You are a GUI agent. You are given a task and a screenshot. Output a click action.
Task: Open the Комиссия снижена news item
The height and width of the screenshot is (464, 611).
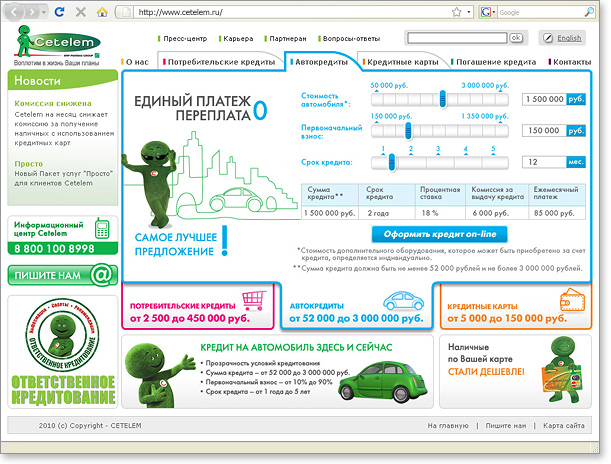53,104
